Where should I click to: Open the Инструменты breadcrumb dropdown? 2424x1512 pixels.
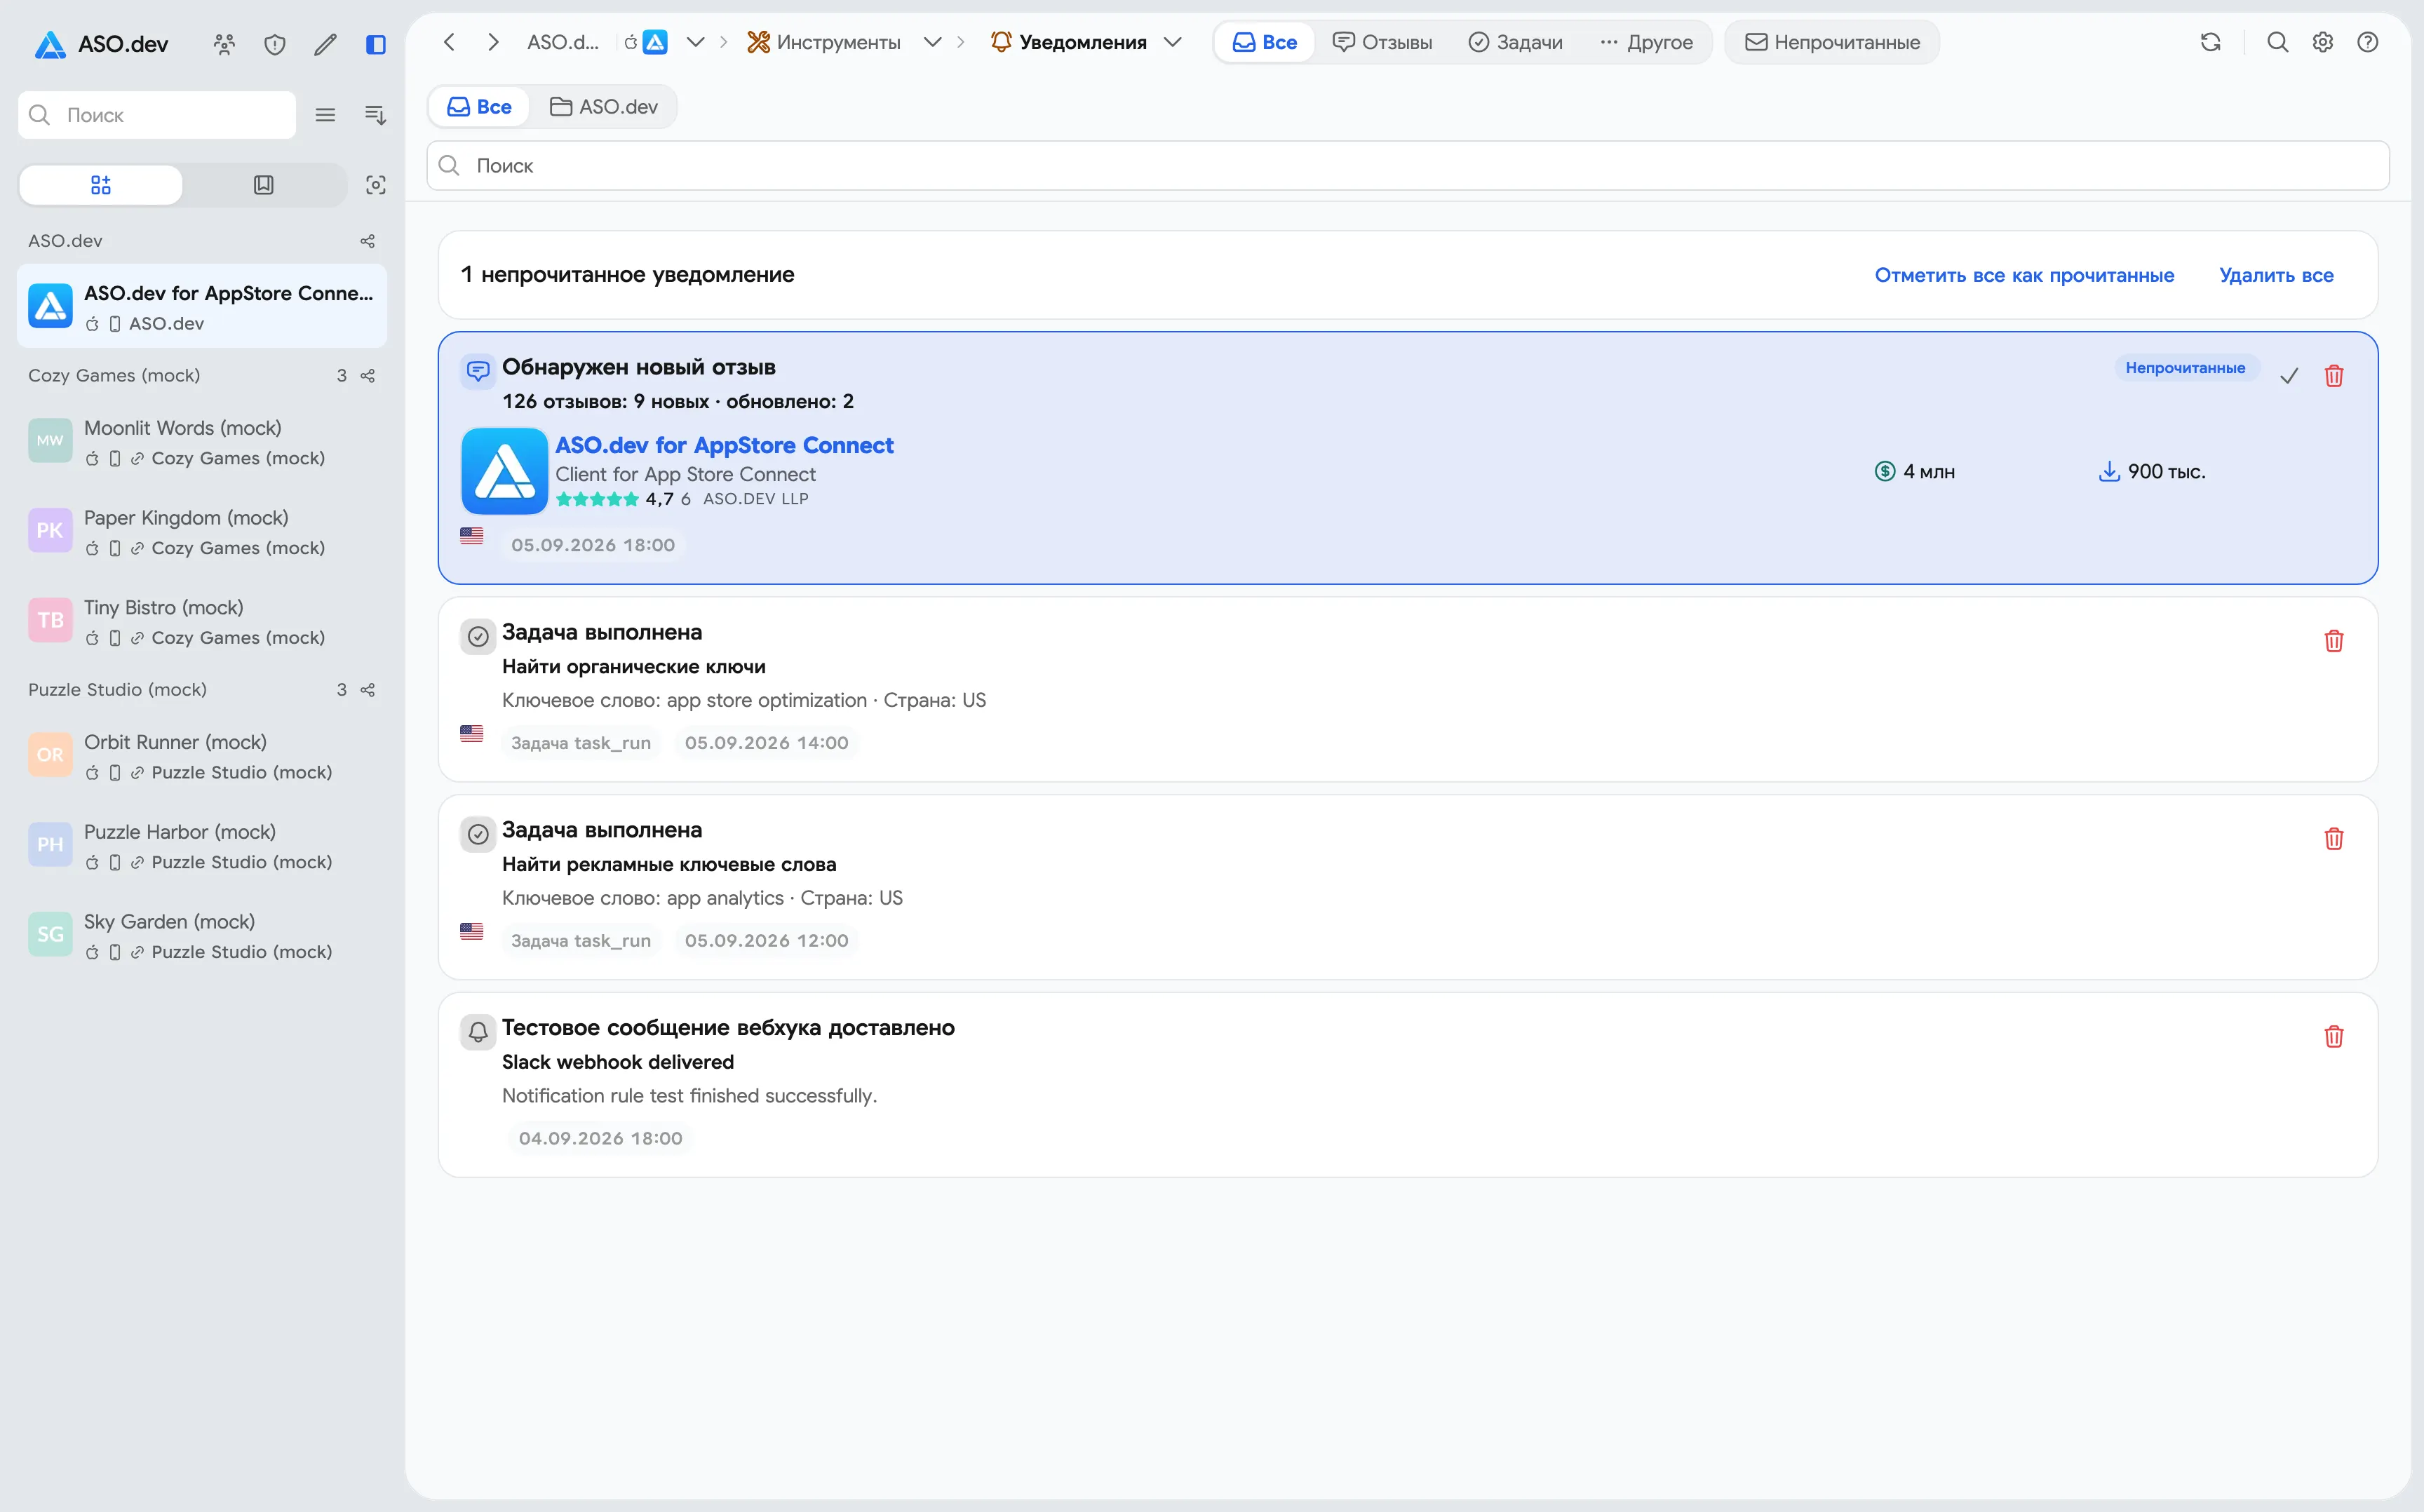pos(932,42)
